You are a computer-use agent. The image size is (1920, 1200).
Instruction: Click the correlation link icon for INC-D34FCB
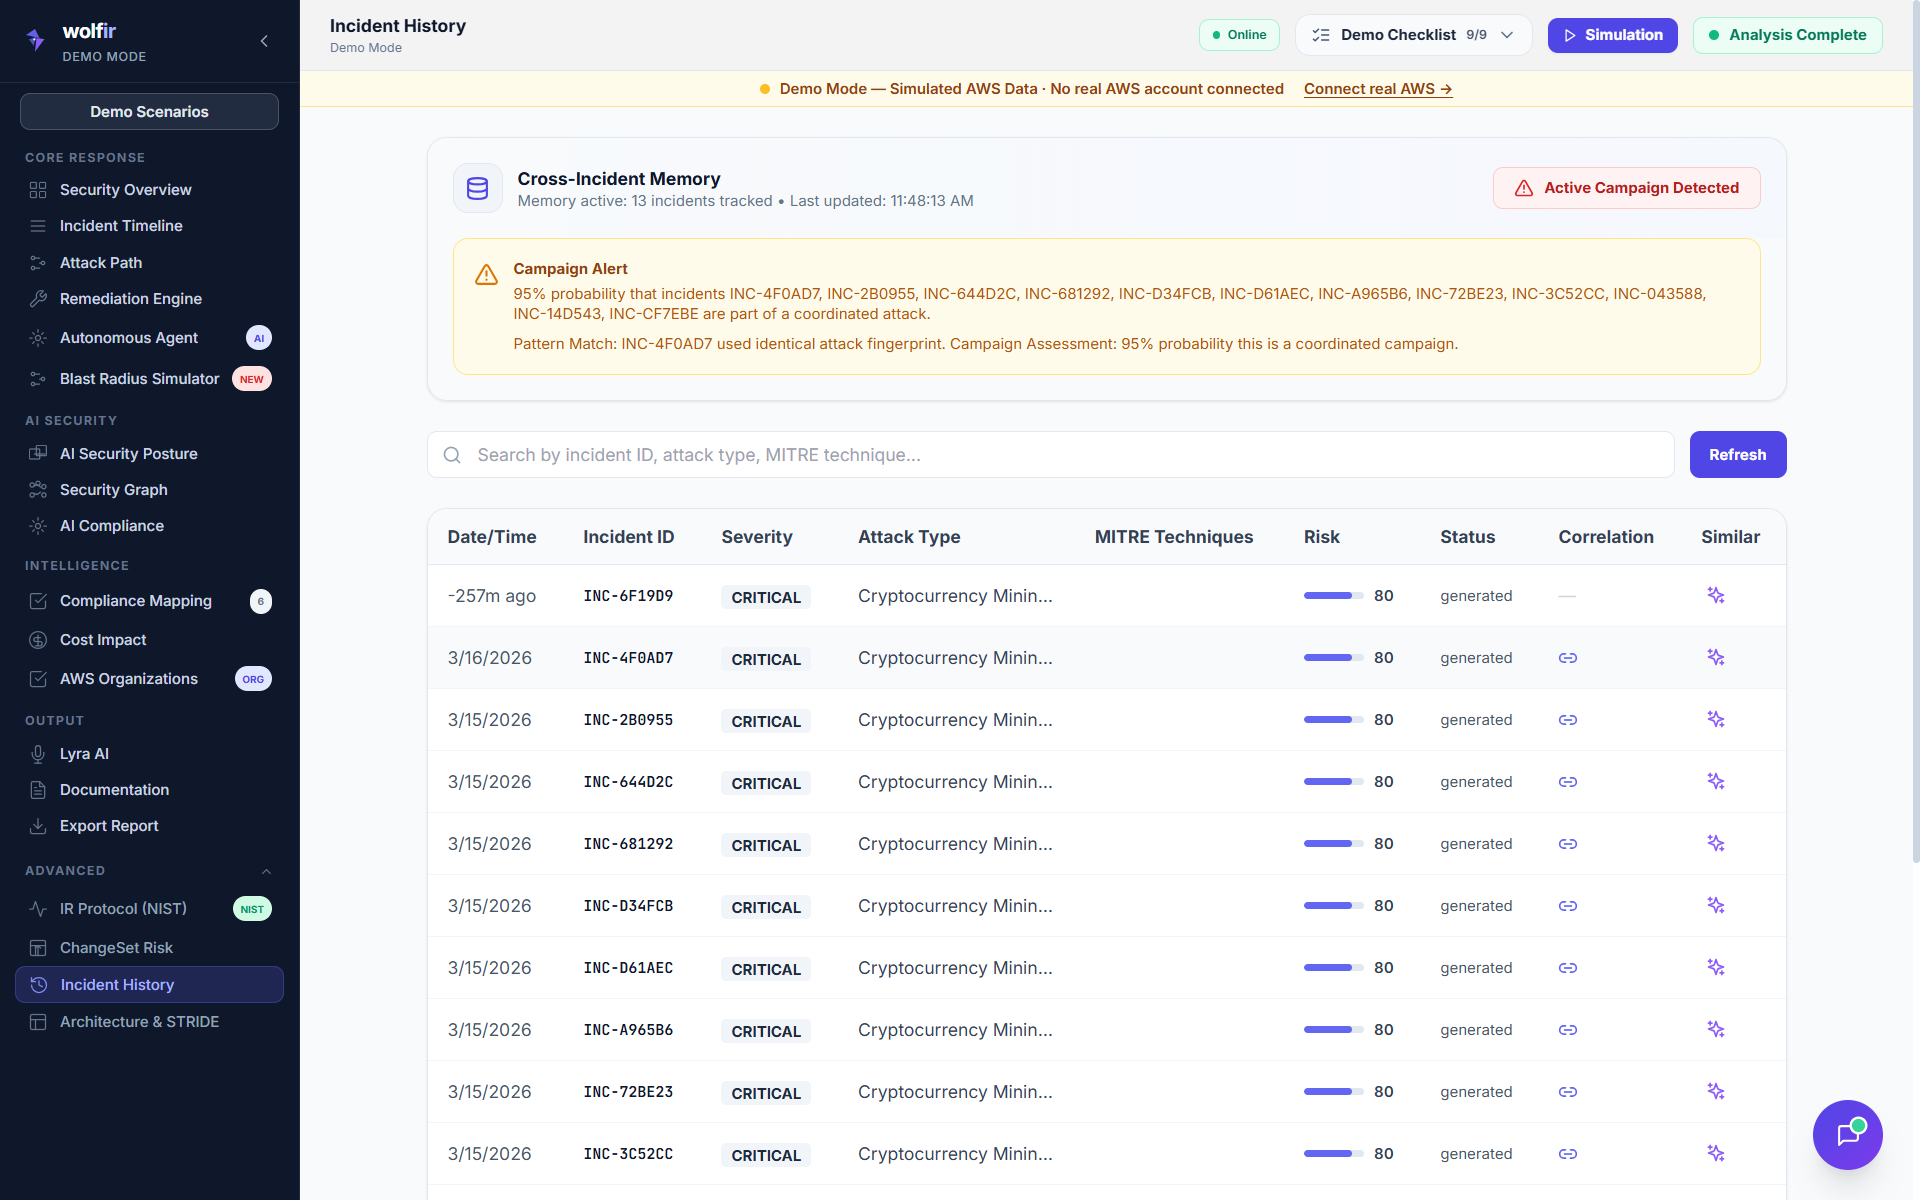(1567, 906)
